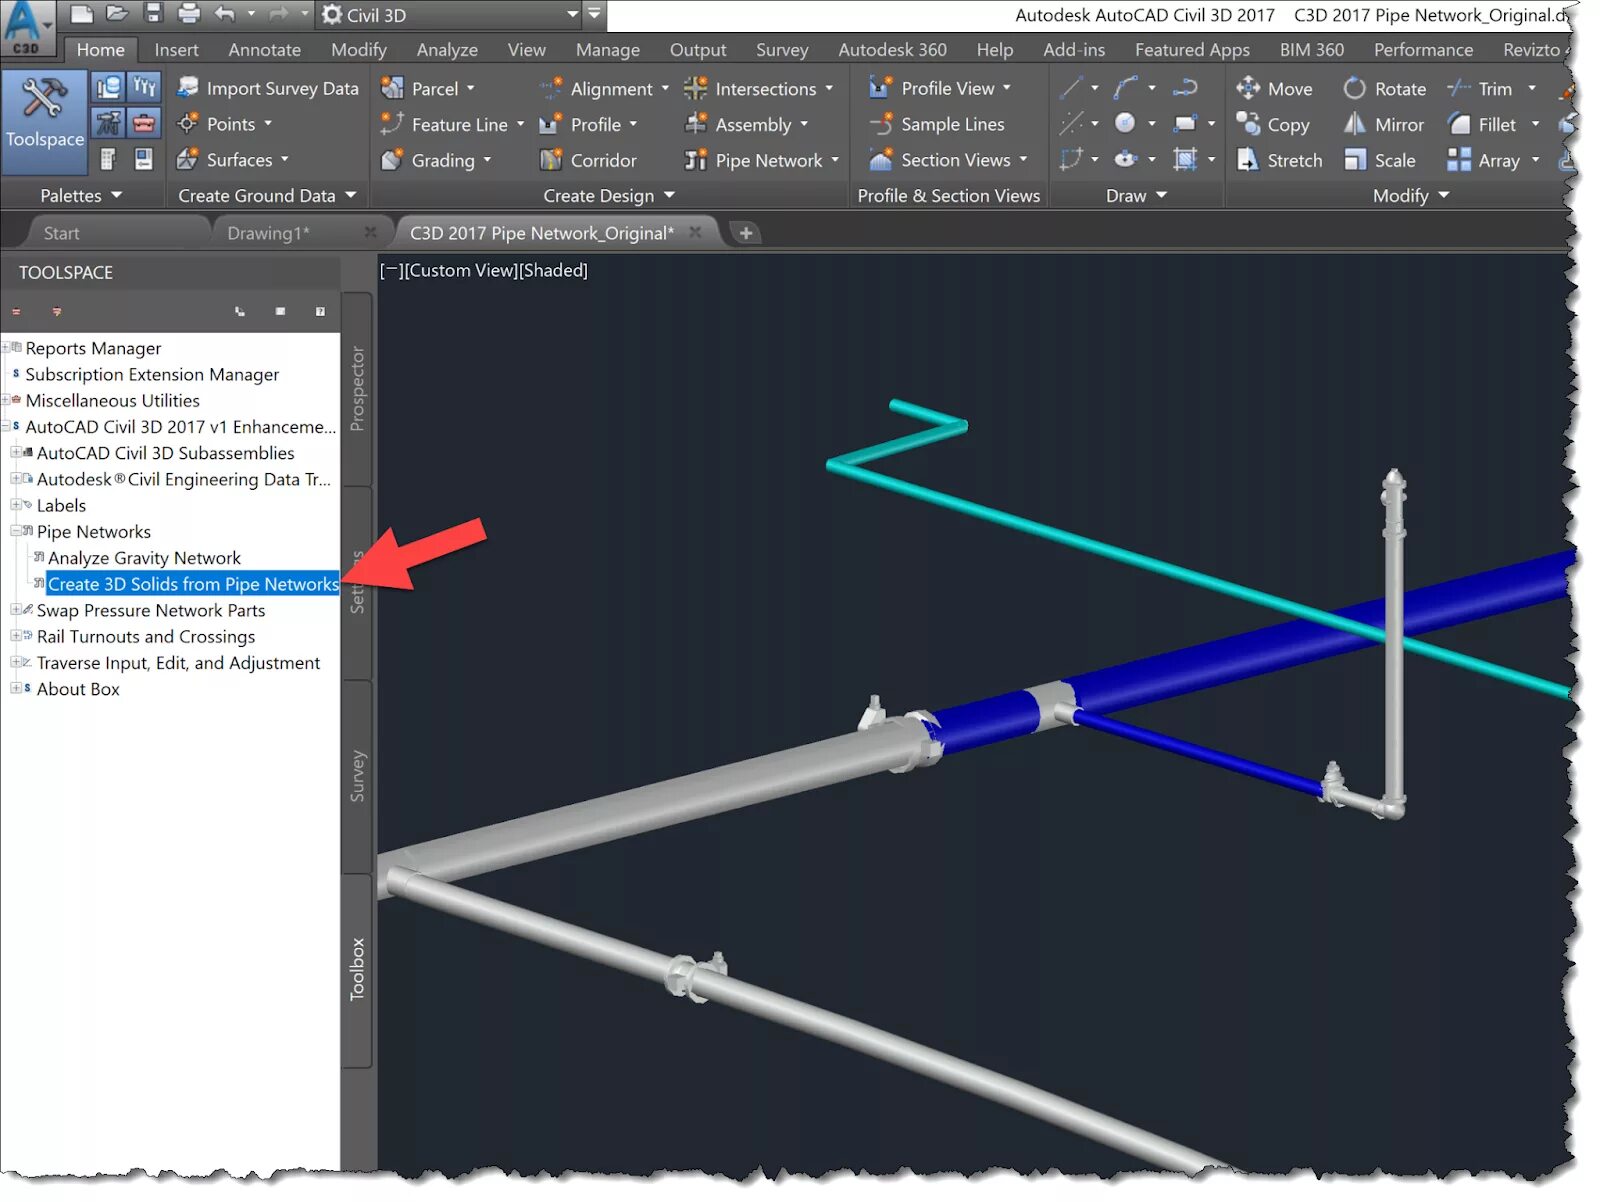This screenshot has width=1600, height=1202.
Task: Select the Circle draw tool
Action: point(1125,124)
